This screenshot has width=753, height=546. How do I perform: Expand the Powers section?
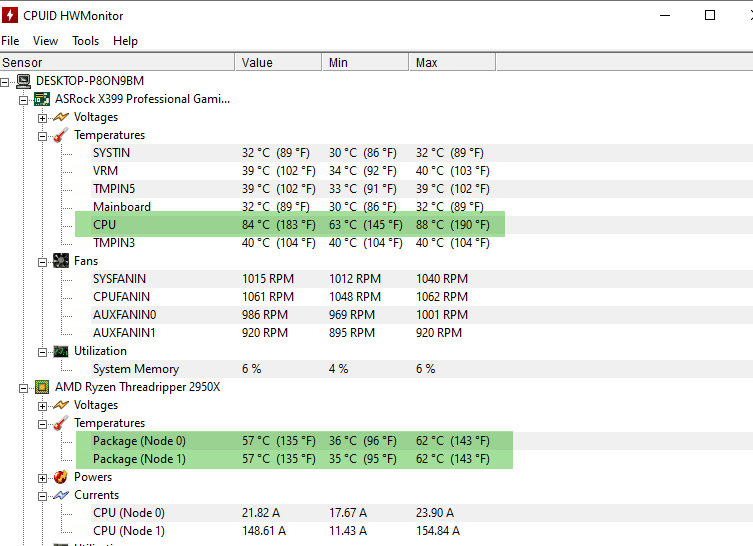[43, 478]
